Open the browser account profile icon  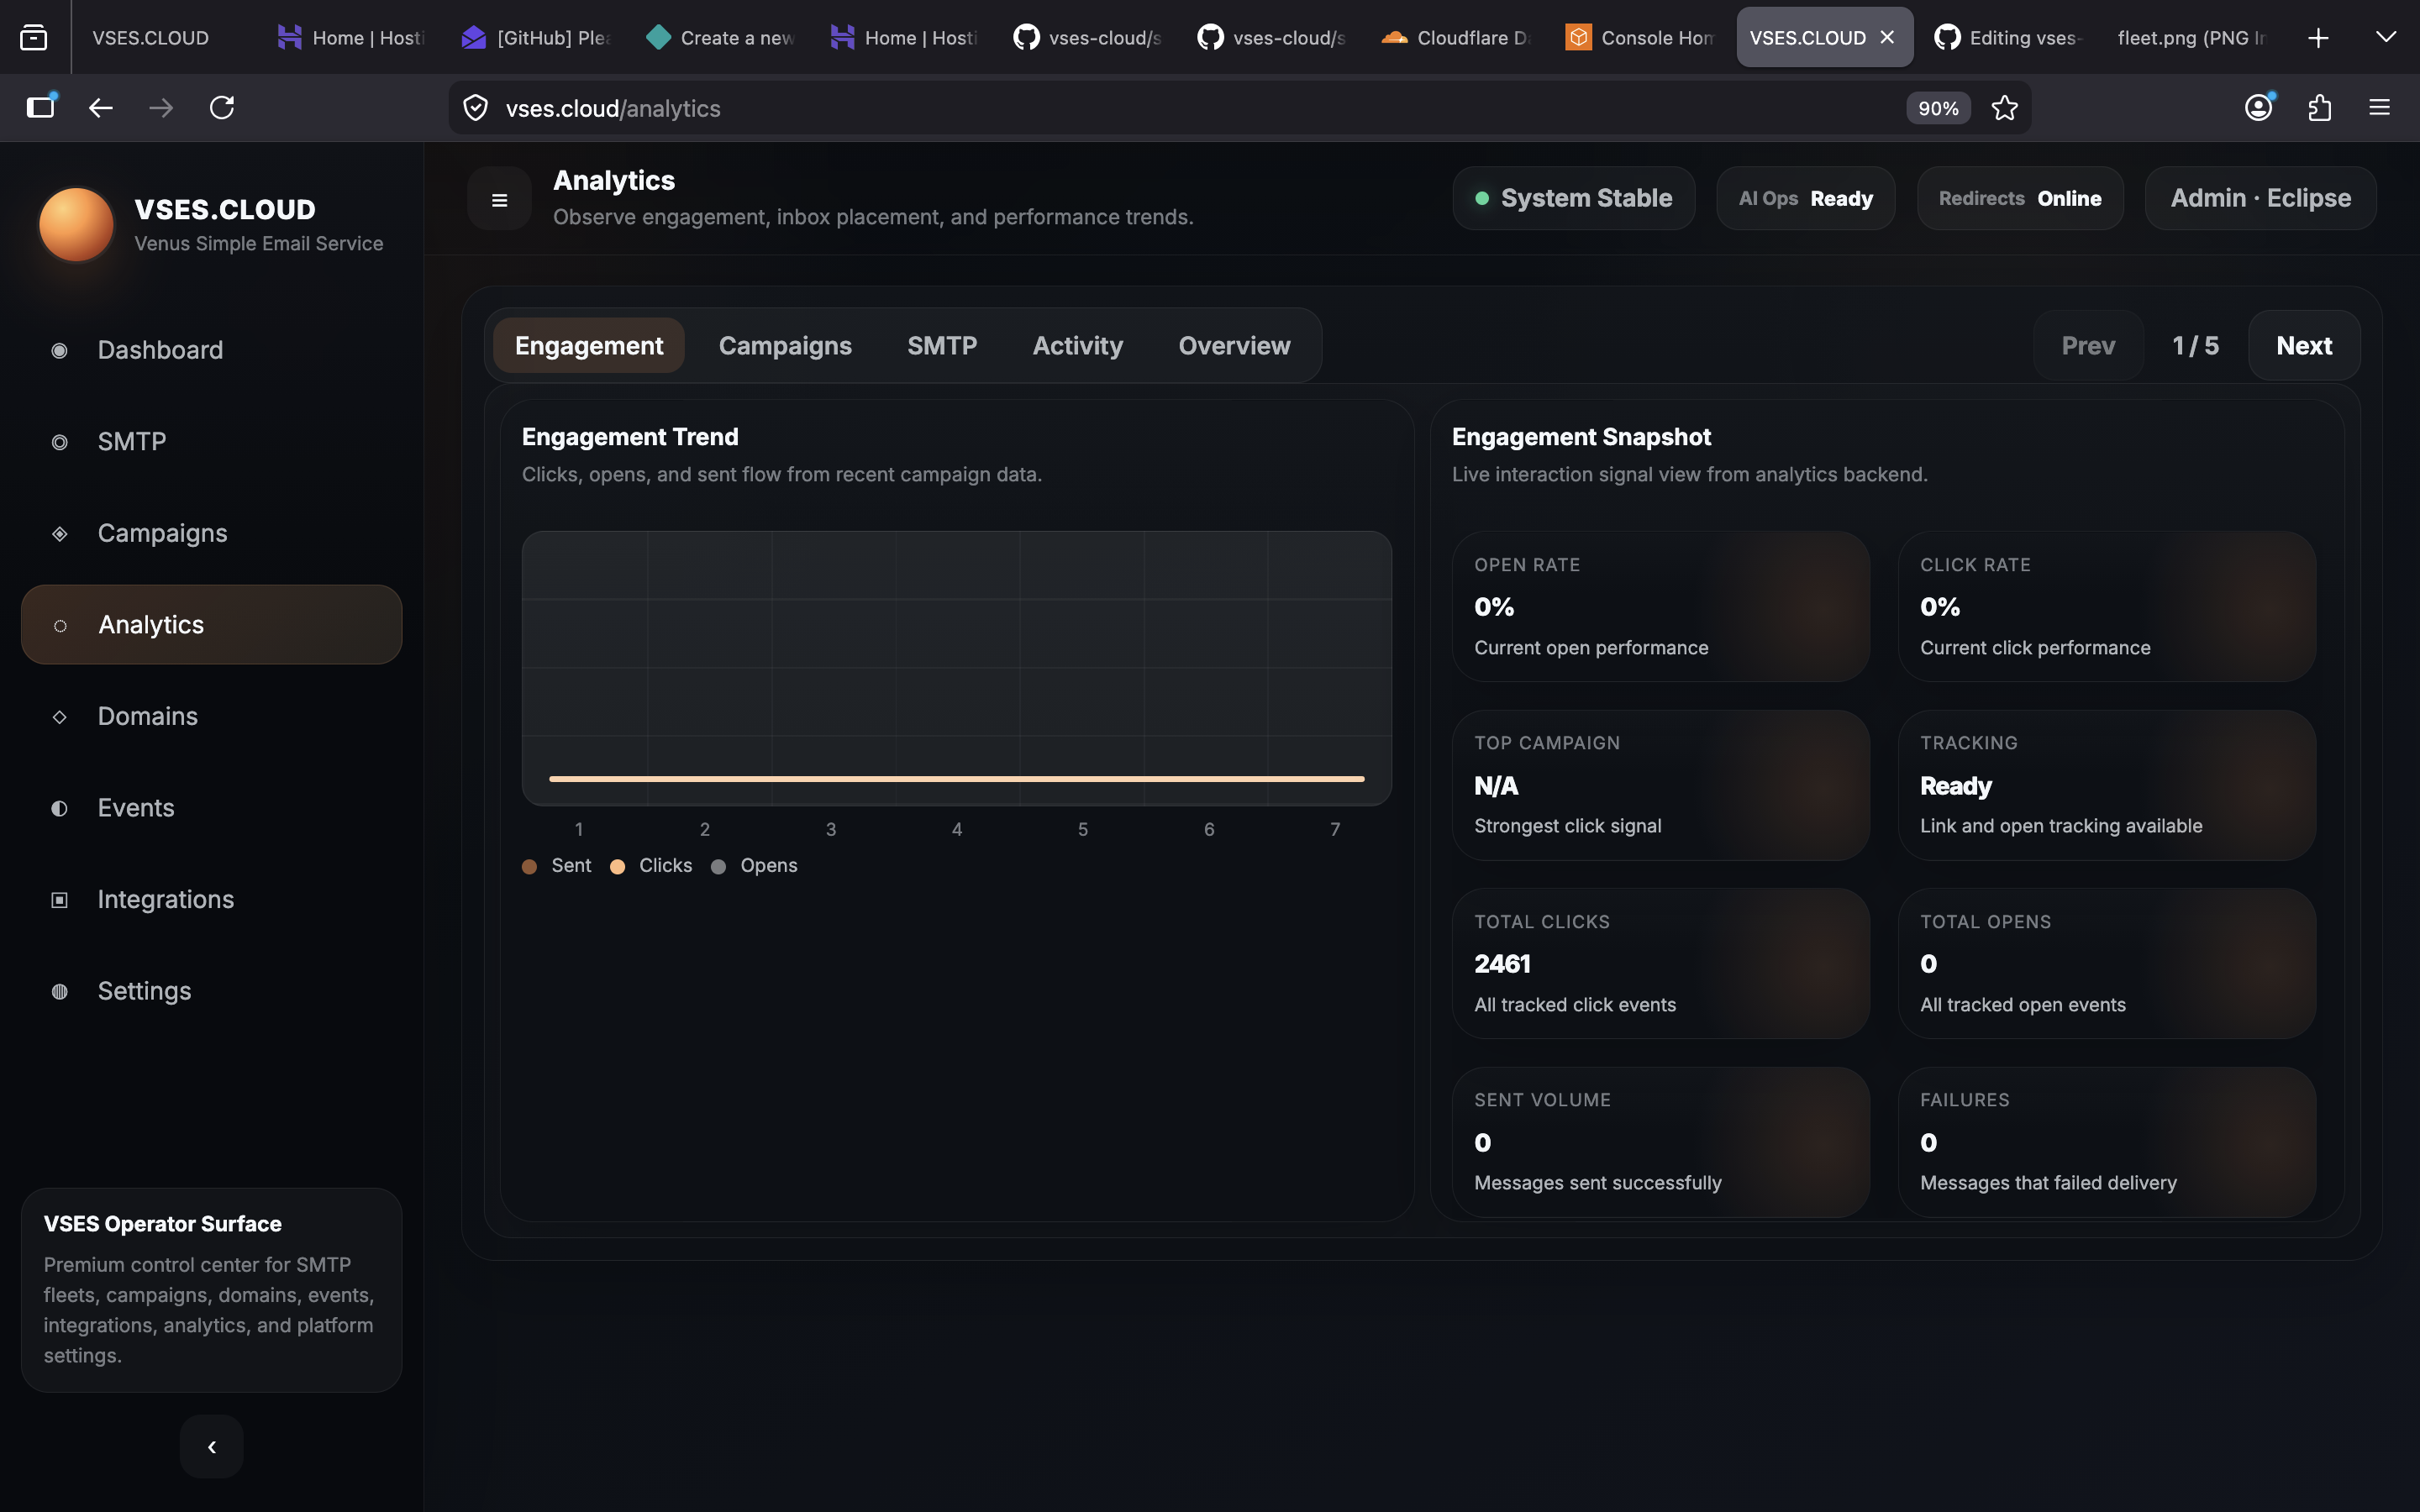coord(2258,108)
